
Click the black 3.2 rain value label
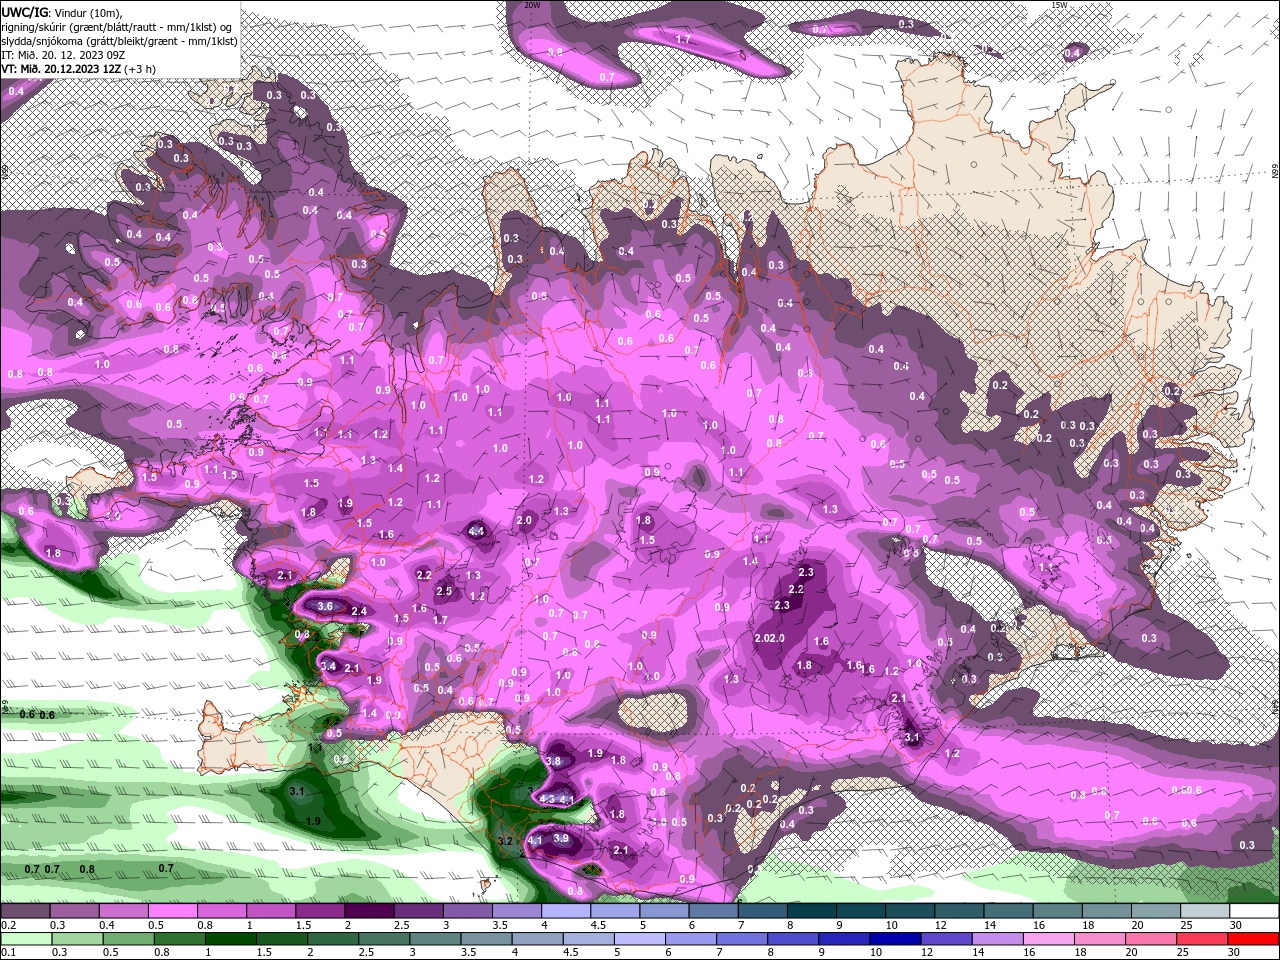tap(505, 842)
